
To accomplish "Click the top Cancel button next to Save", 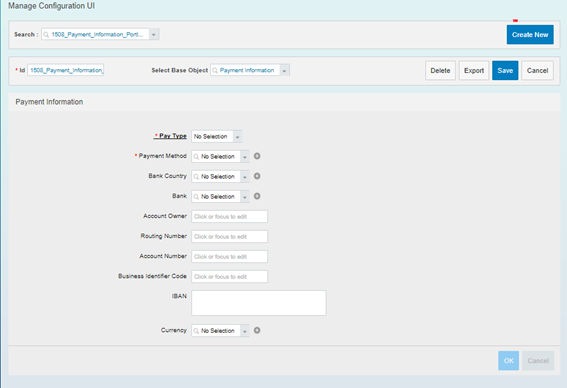I will [537, 71].
